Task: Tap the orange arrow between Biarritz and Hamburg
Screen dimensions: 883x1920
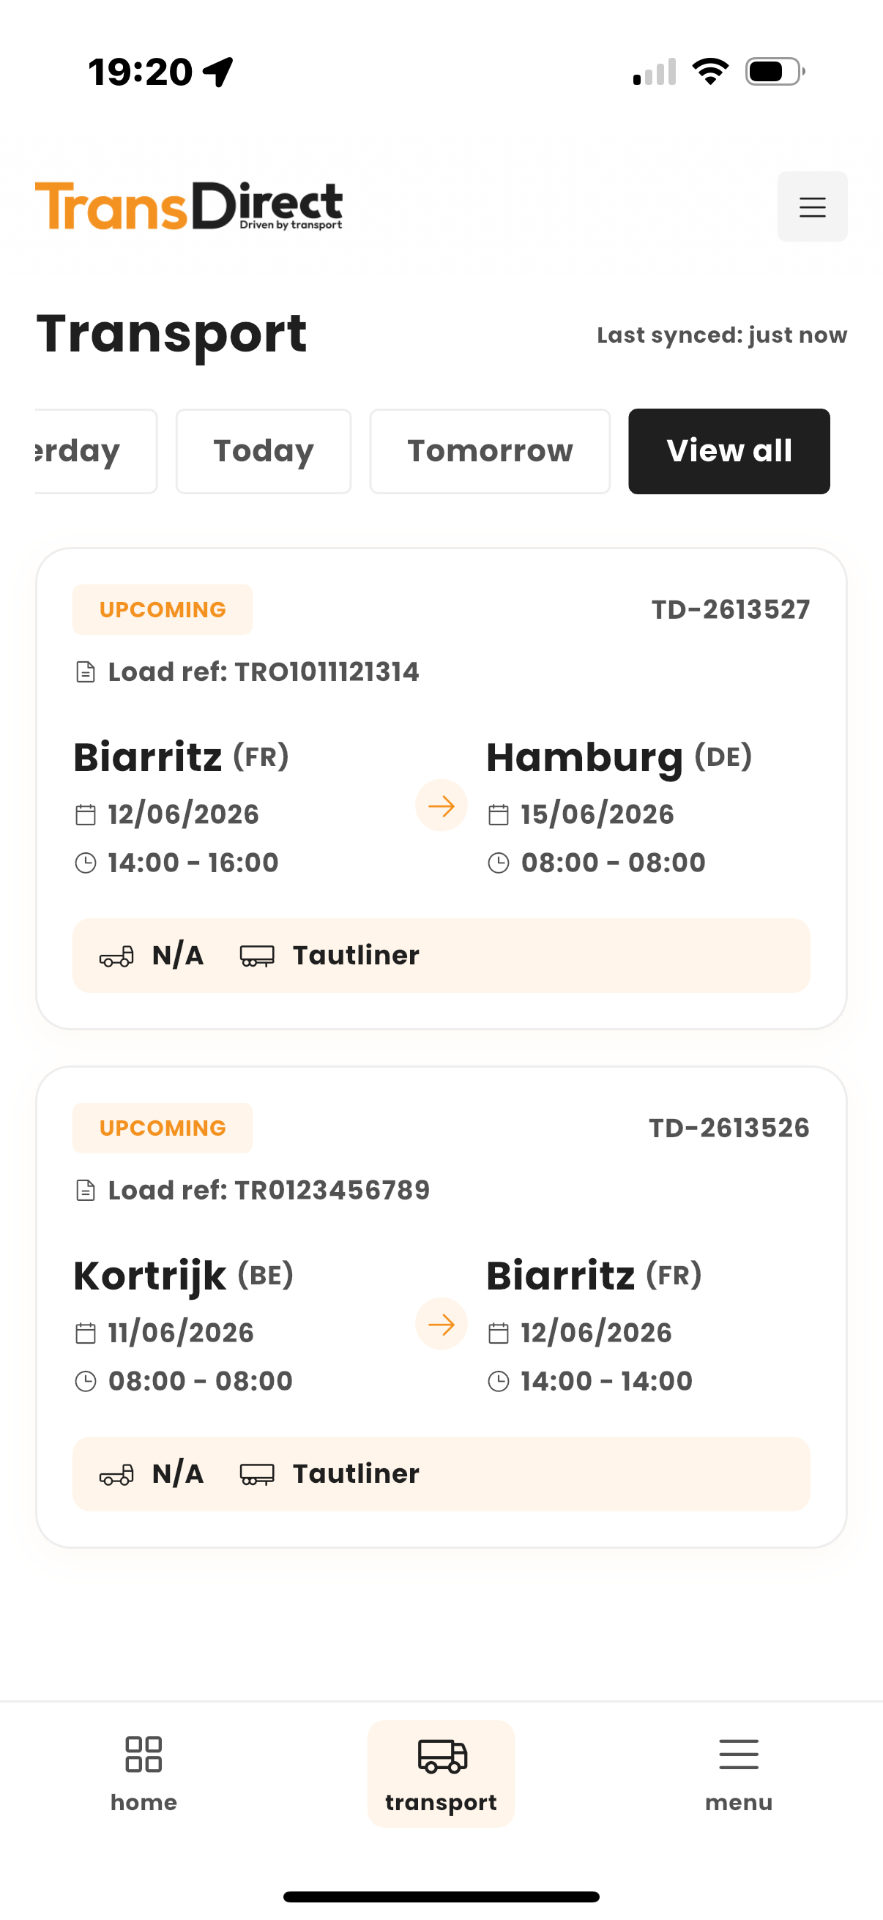Action: (441, 806)
